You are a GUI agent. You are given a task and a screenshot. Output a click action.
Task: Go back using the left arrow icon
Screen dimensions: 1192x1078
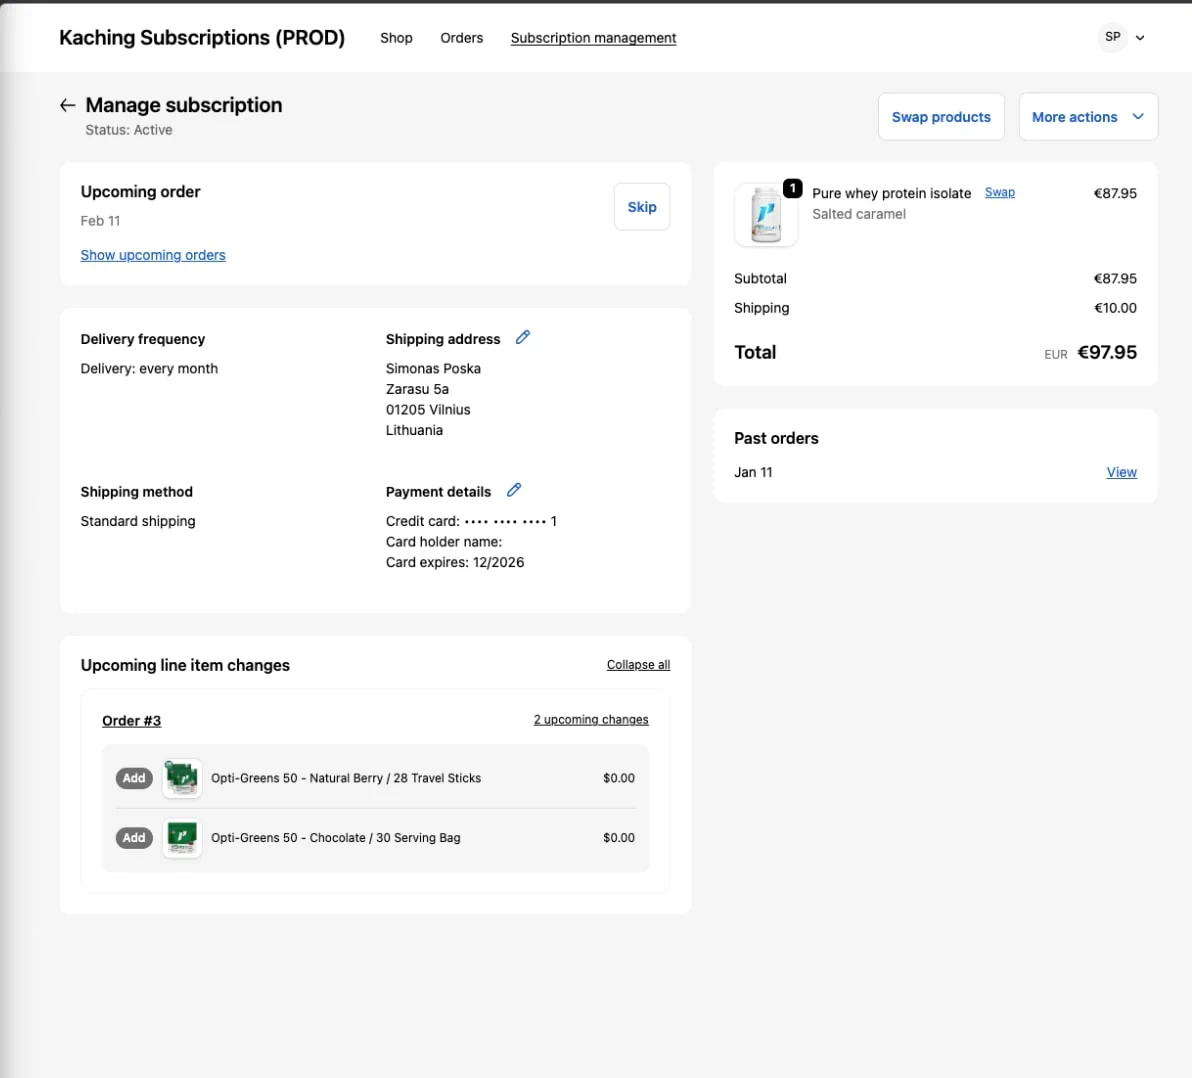[67, 106]
